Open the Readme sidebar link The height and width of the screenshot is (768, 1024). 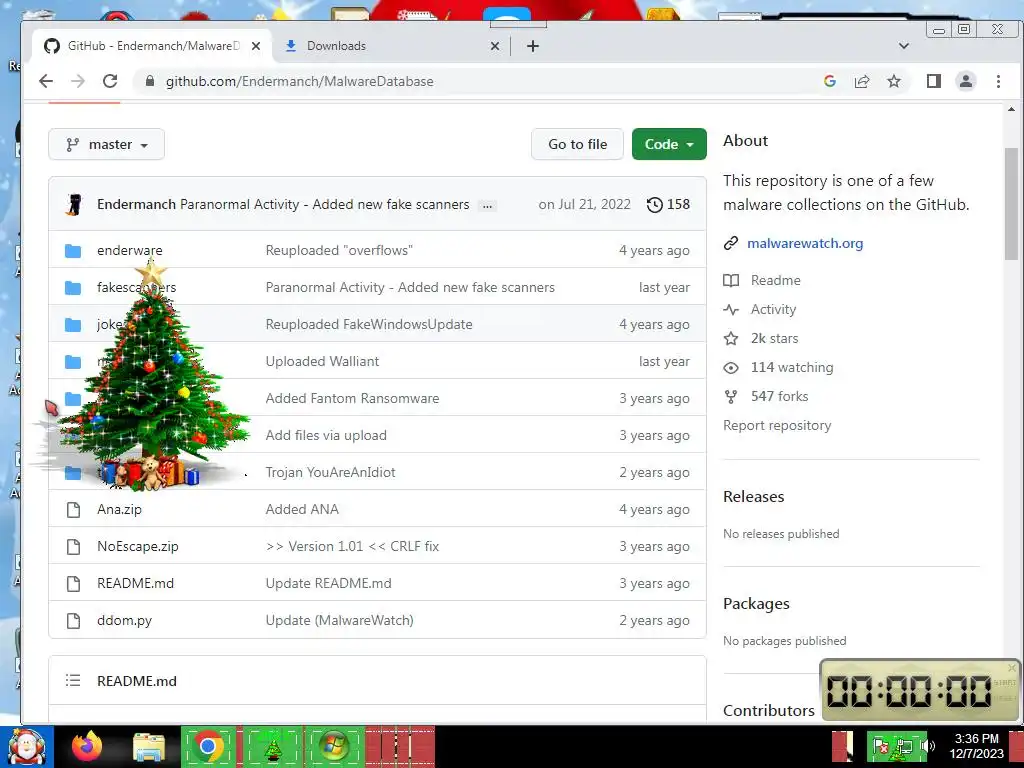tap(775, 280)
